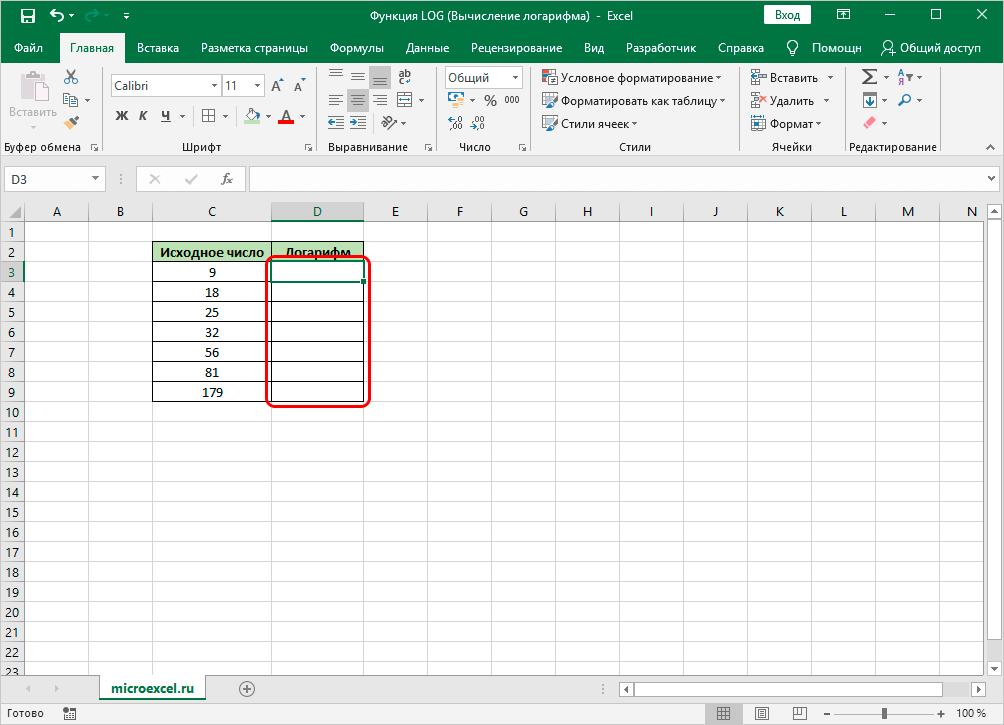Click the Name Box showing D3
The height and width of the screenshot is (725, 1004).
tap(48, 179)
